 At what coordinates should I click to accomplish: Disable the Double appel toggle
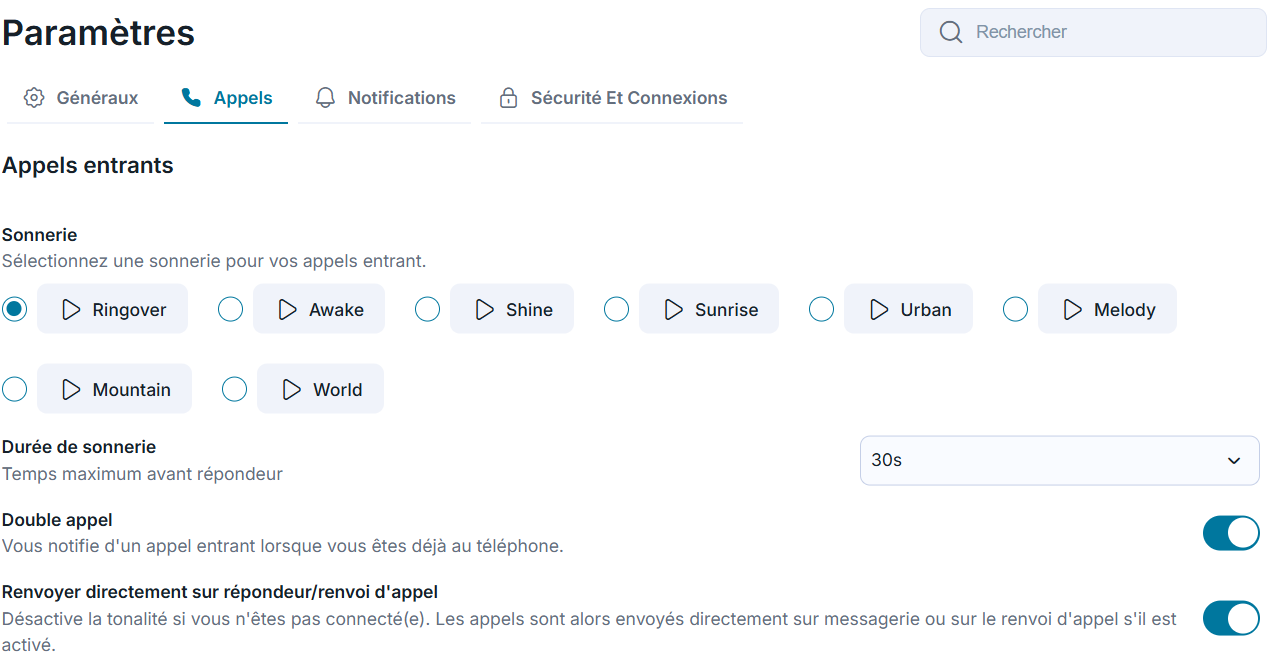1231,533
